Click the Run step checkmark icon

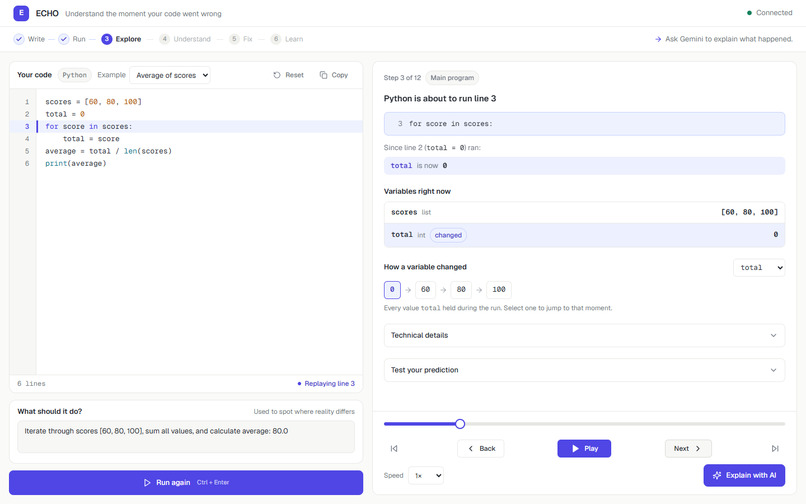(64, 39)
